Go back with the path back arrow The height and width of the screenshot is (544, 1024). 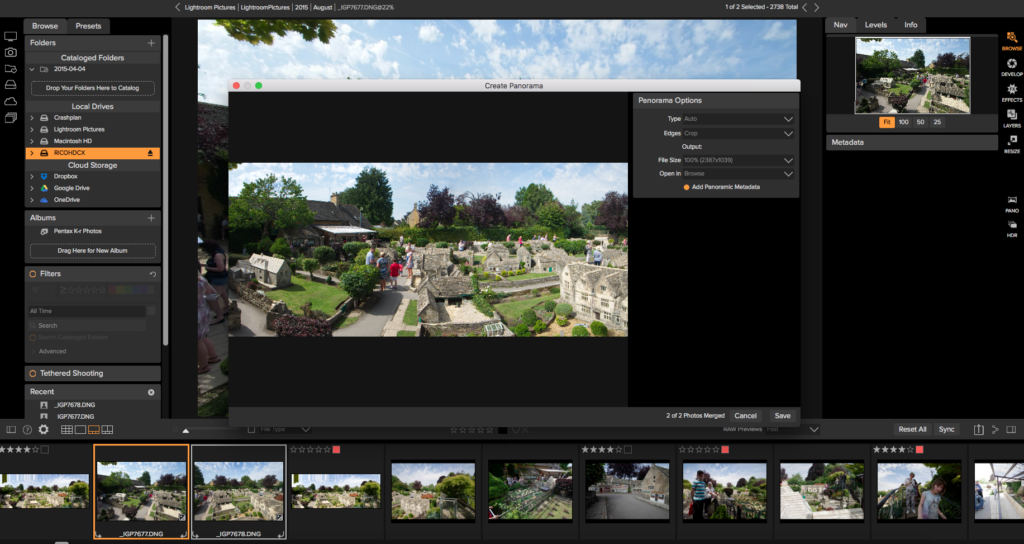click(178, 7)
